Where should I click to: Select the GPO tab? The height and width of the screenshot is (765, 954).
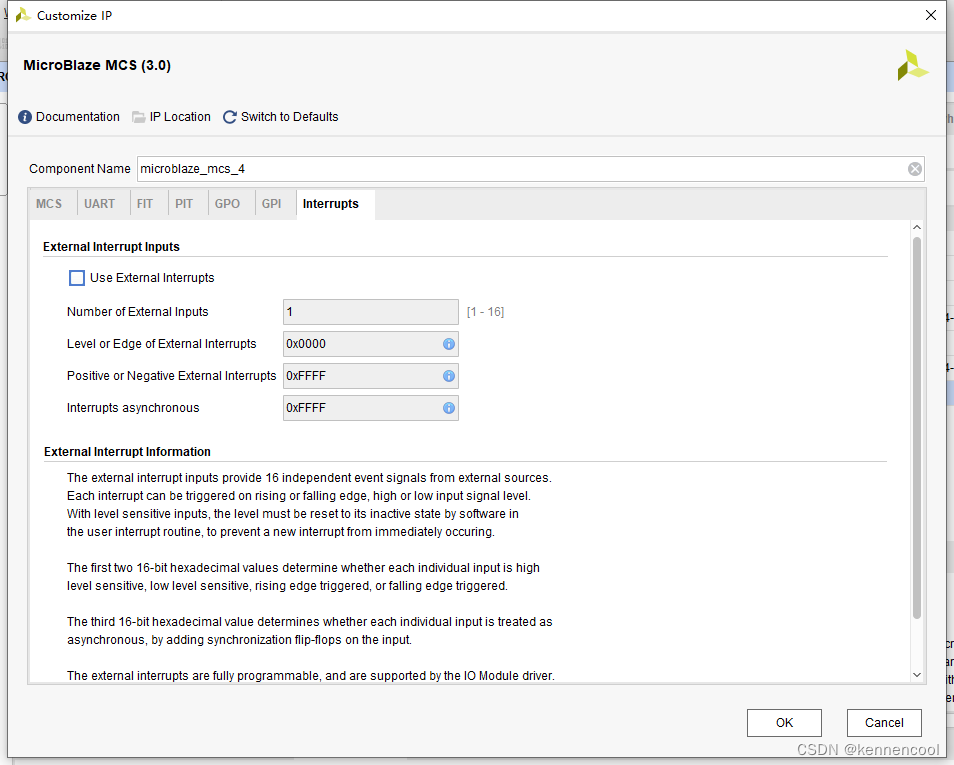click(227, 204)
